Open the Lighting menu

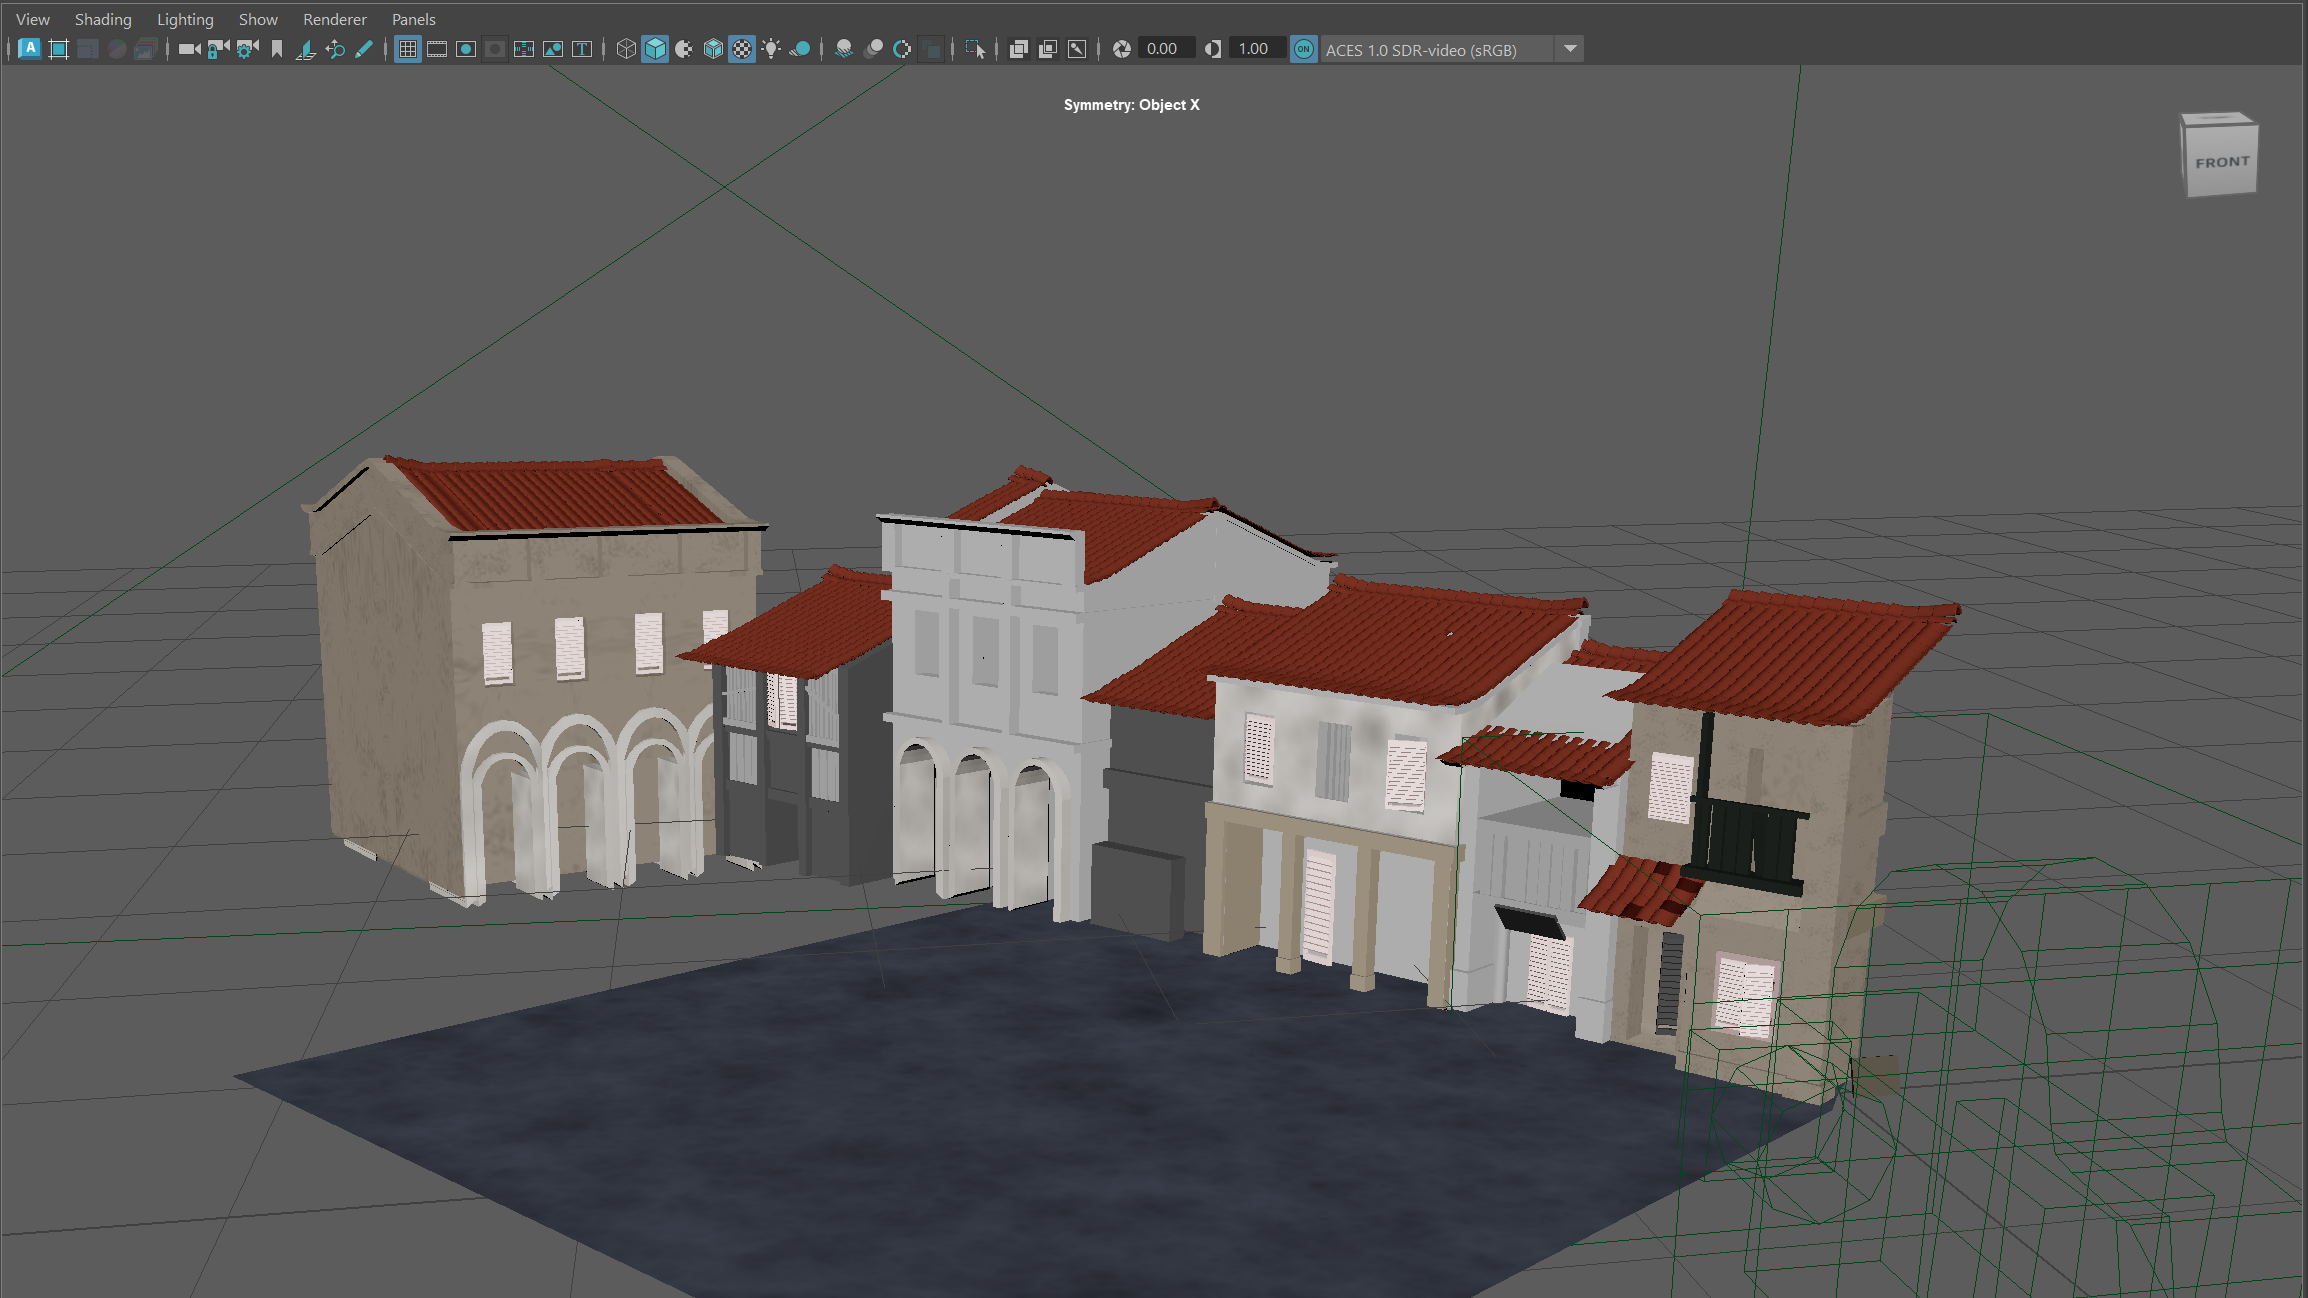coord(185,19)
